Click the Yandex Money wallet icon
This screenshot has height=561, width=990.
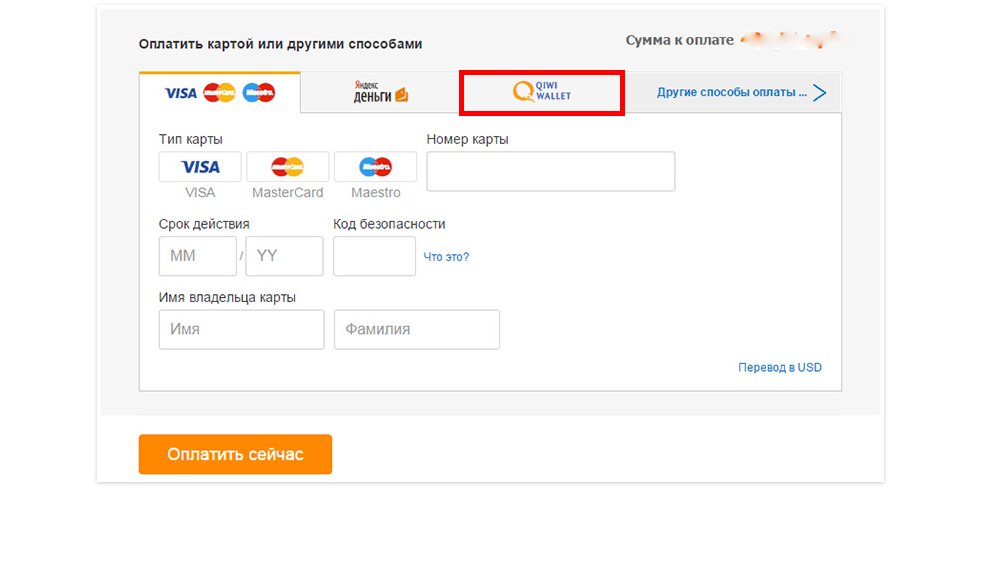(x=402, y=95)
